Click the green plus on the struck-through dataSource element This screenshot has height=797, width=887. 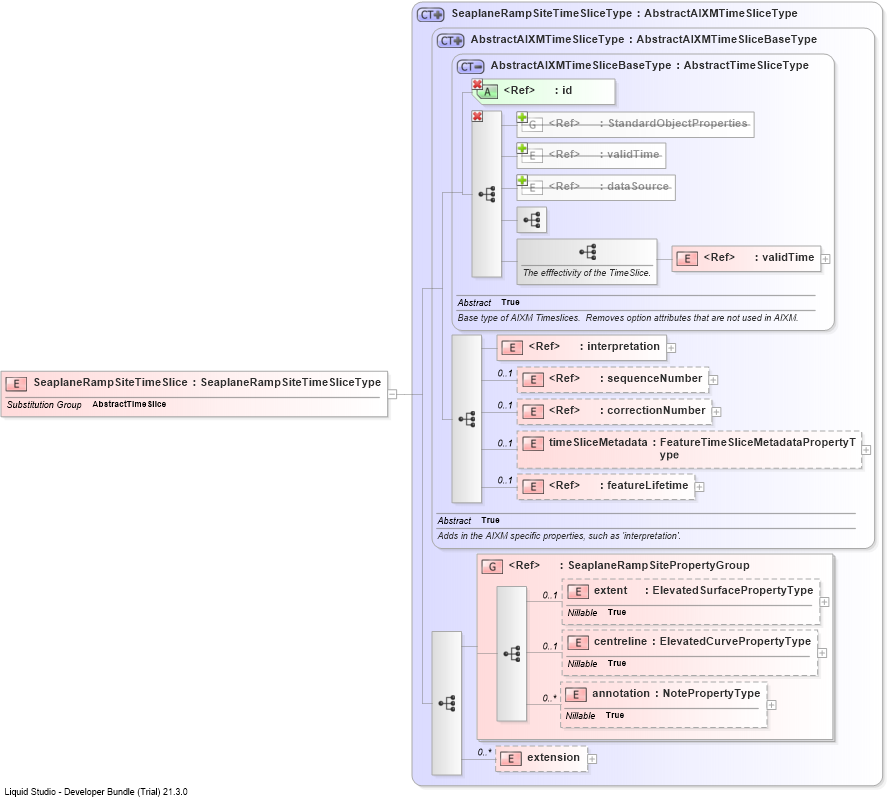click(522, 180)
